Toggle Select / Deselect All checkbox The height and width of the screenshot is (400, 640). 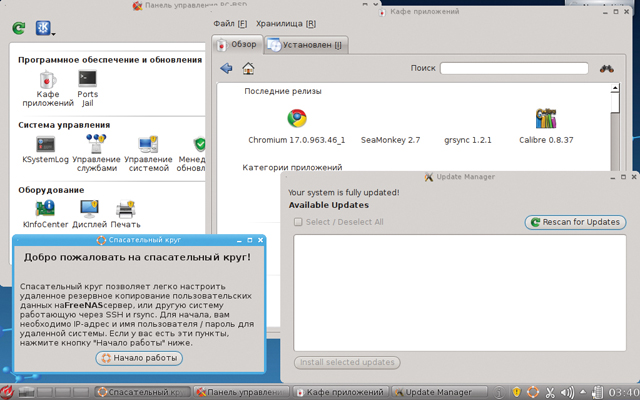coord(298,222)
